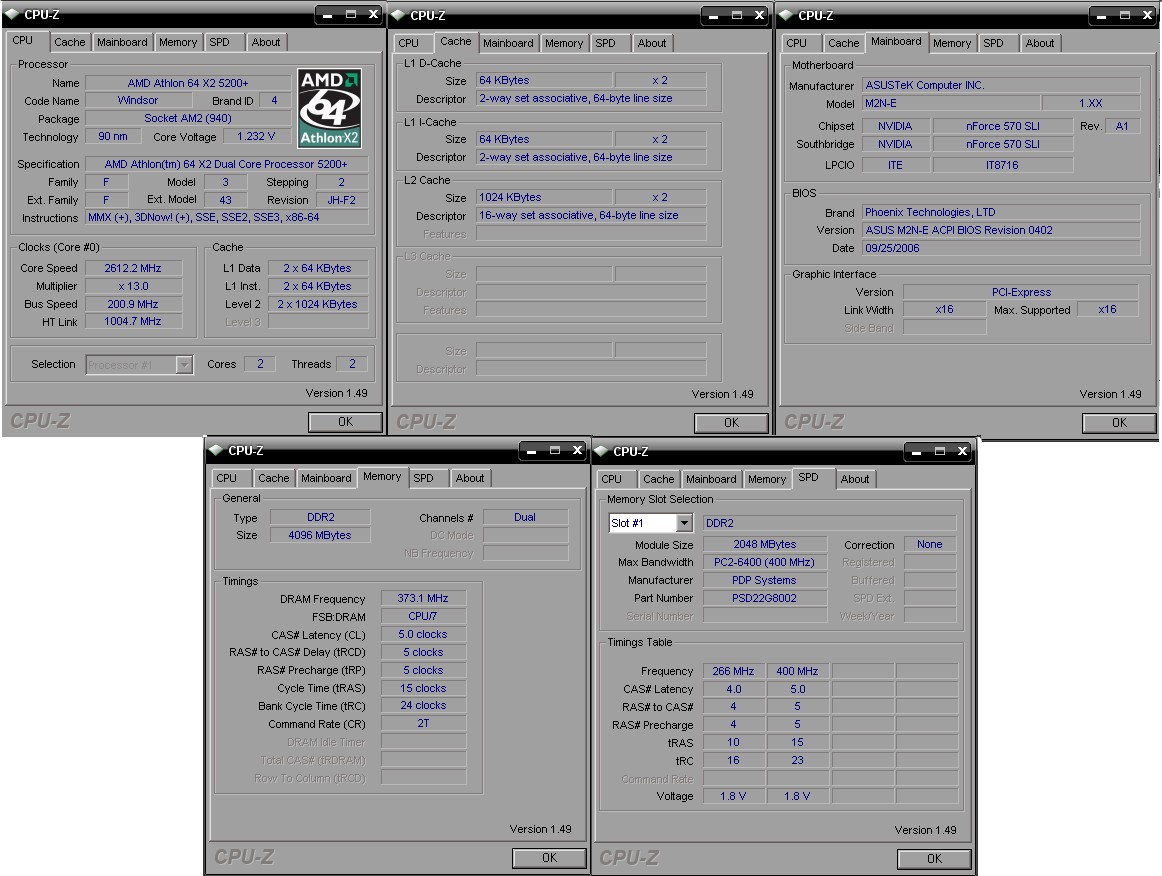Click multiplier value 'x 13.0'

[x=133, y=286]
